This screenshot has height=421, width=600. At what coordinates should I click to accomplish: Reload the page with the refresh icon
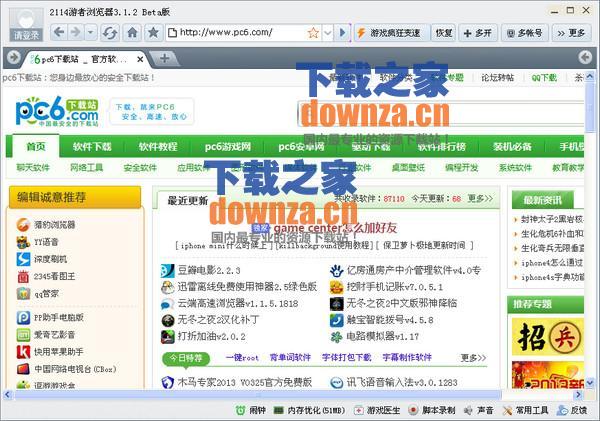[110, 33]
